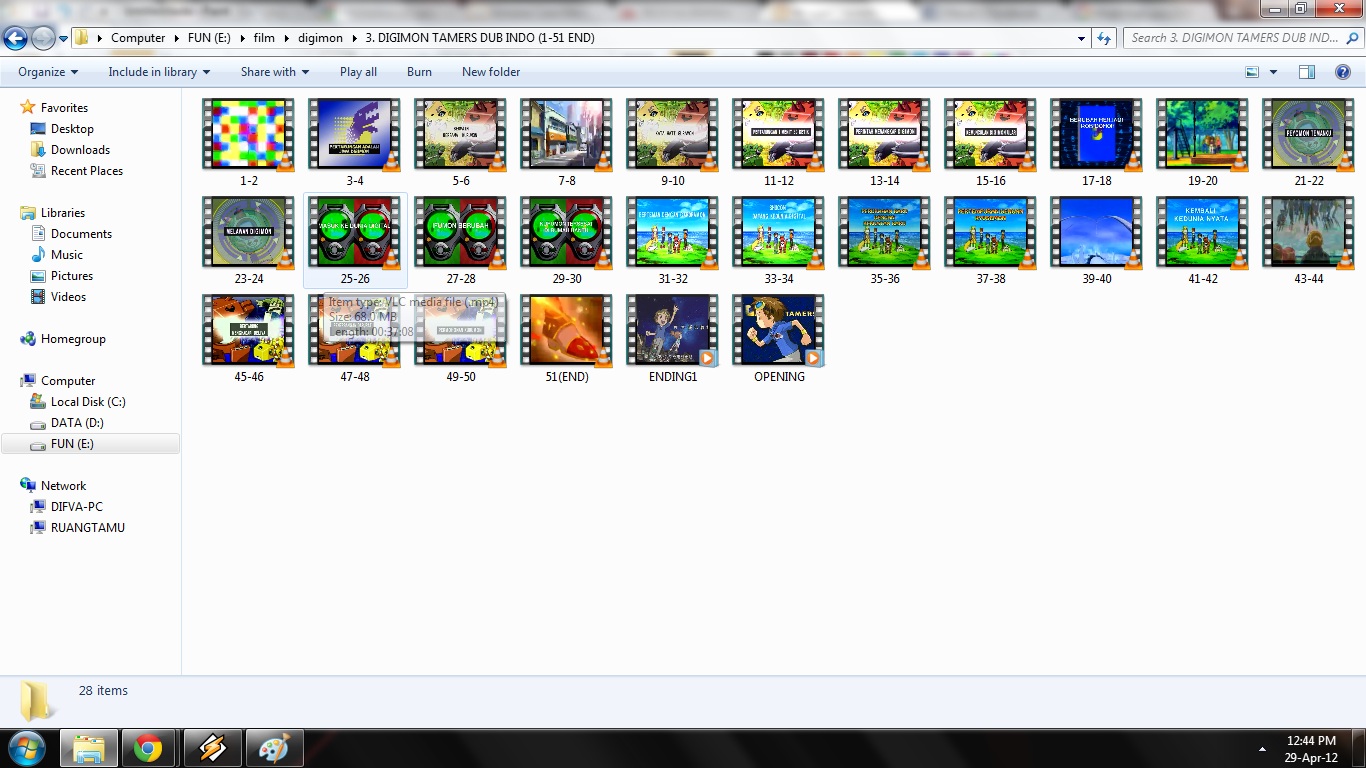Click the Burn toolbar button

pyautogui.click(x=419, y=72)
